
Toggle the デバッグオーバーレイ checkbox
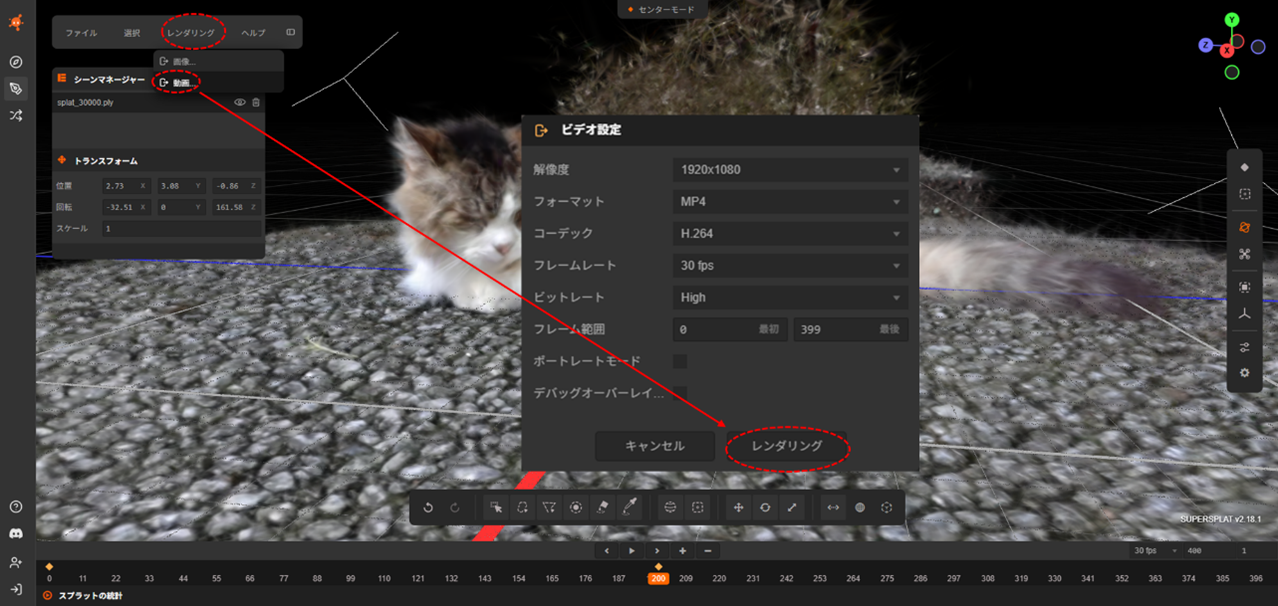coord(680,393)
